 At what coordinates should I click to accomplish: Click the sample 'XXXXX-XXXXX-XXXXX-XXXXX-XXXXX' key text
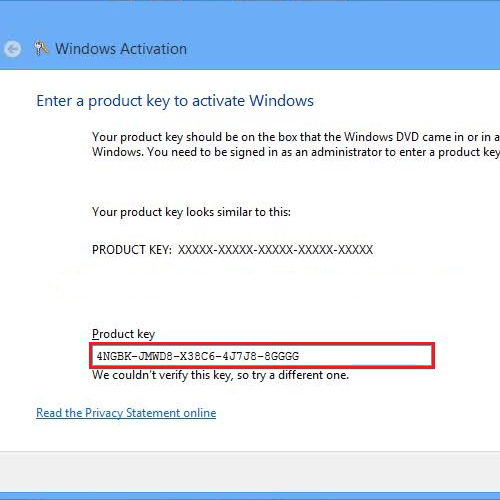click(x=275, y=250)
